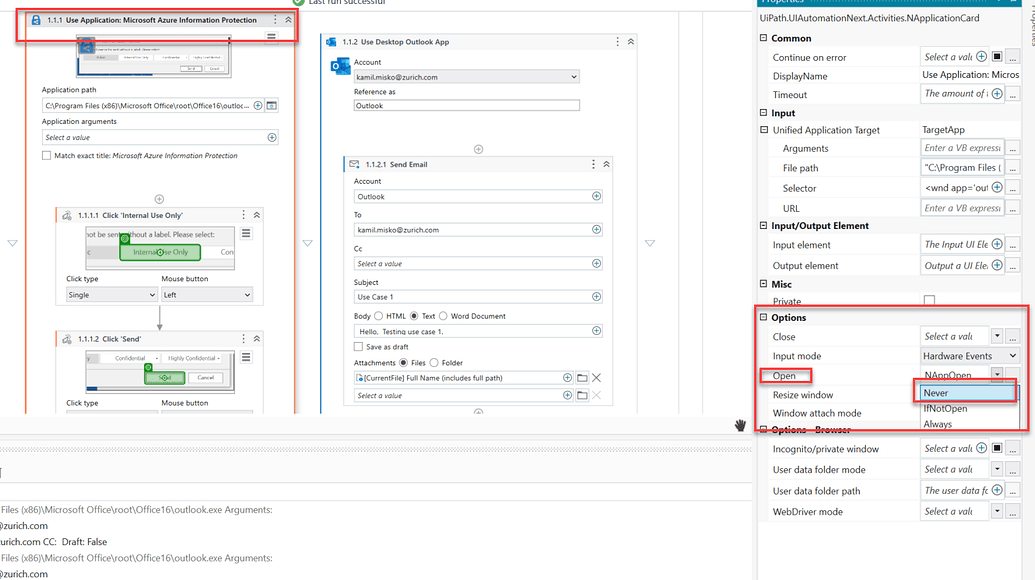Collapse Input/Output Element properties section
Viewport: 1035px width, 580px height.
pos(764,226)
